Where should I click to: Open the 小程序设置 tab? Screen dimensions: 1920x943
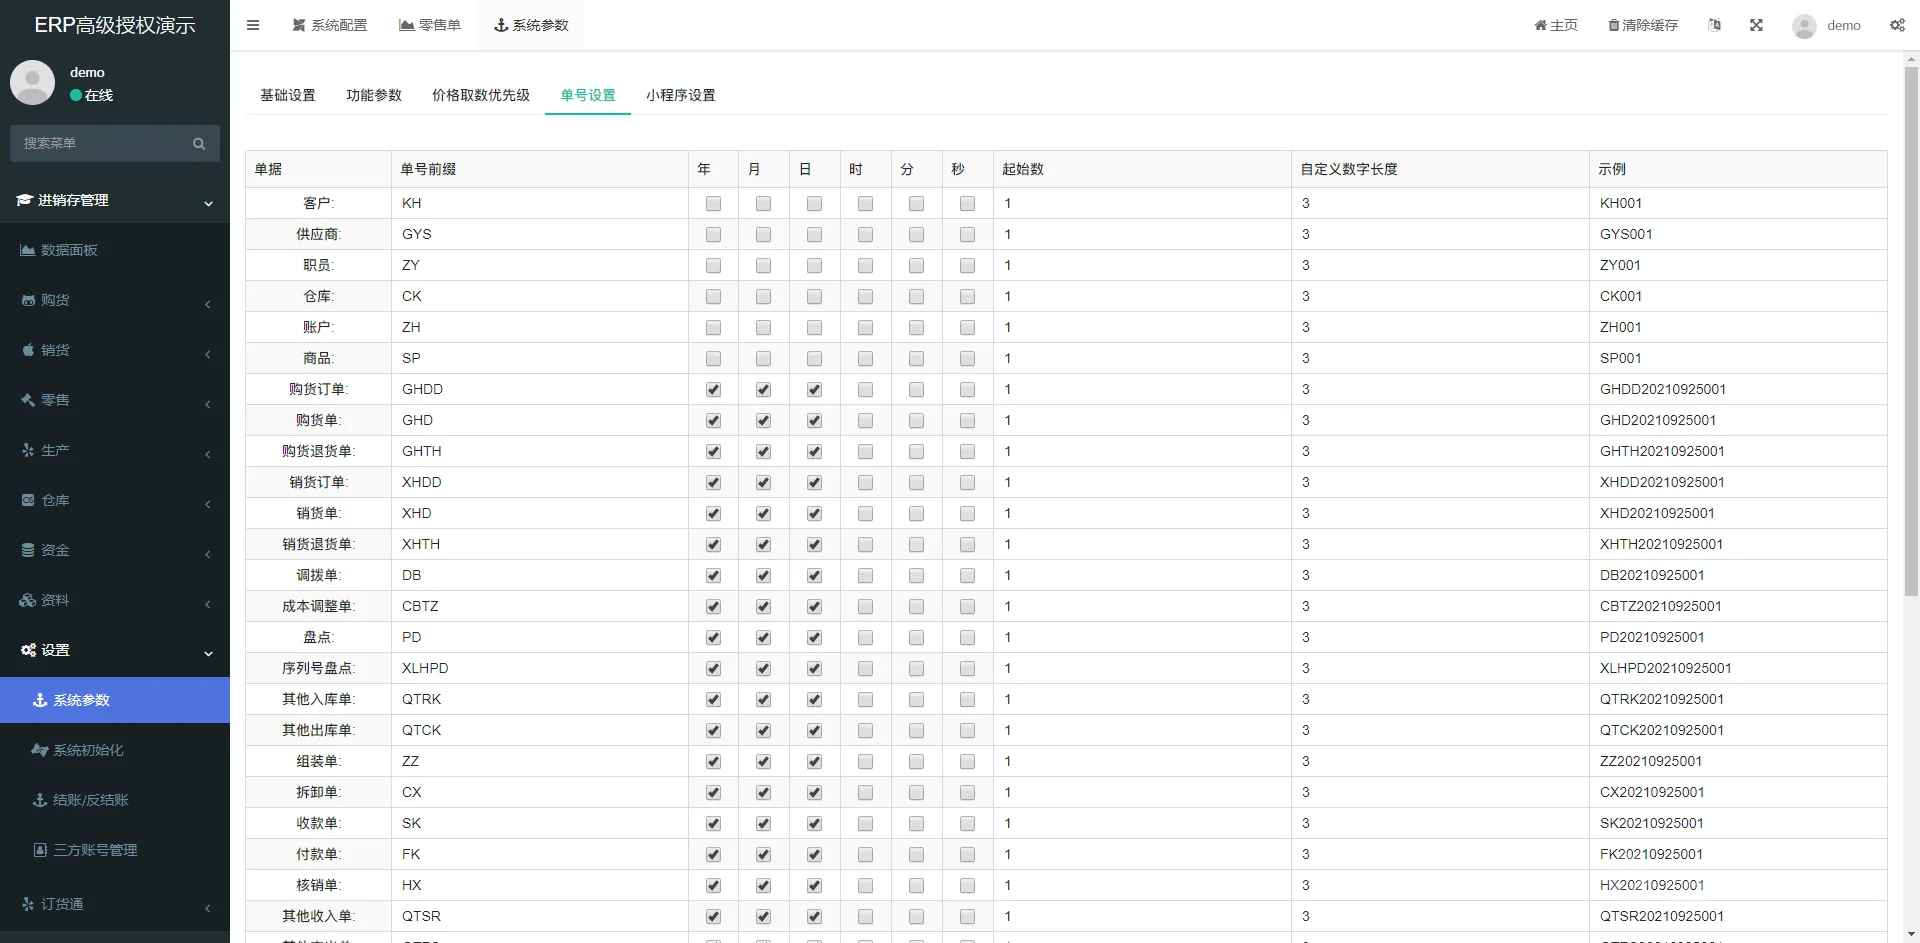tap(681, 95)
